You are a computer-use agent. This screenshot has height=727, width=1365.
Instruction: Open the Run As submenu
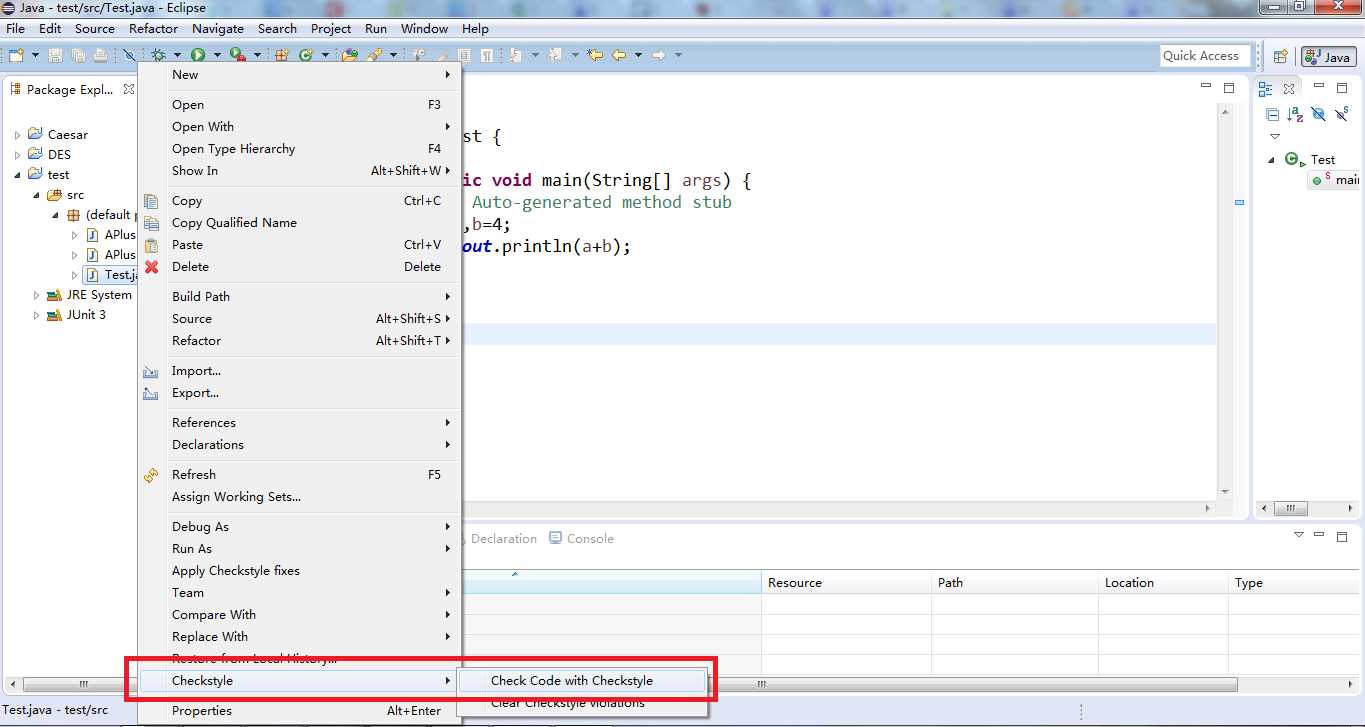[x=299, y=549]
